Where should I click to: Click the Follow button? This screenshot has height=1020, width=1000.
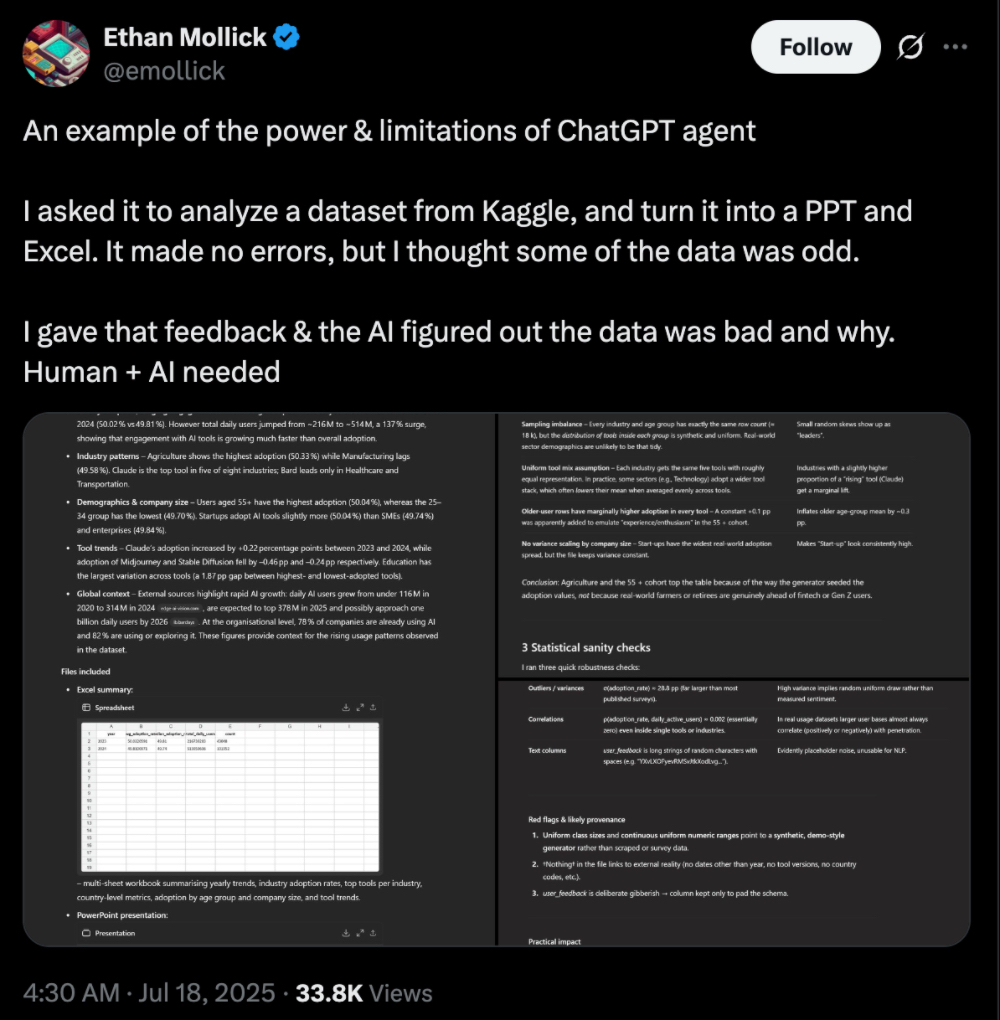[x=815, y=47]
